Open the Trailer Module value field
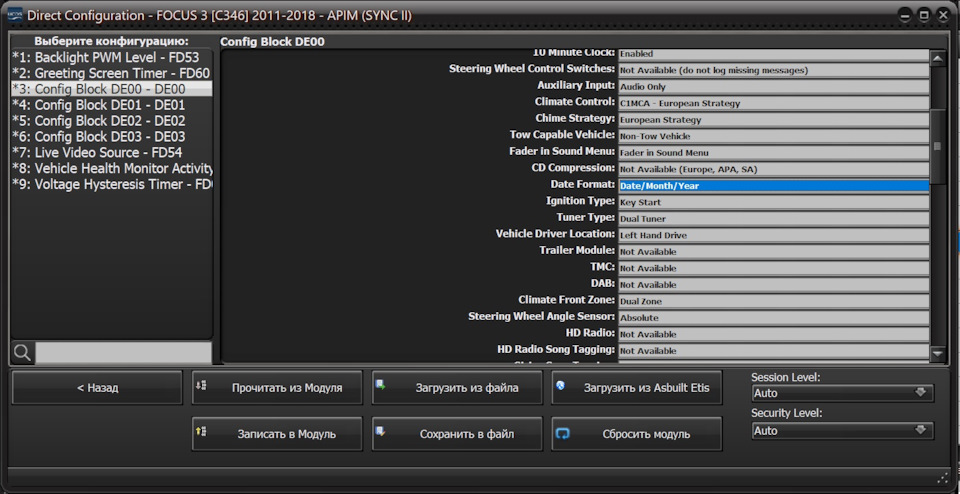960x494 pixels. pos(773,252)
